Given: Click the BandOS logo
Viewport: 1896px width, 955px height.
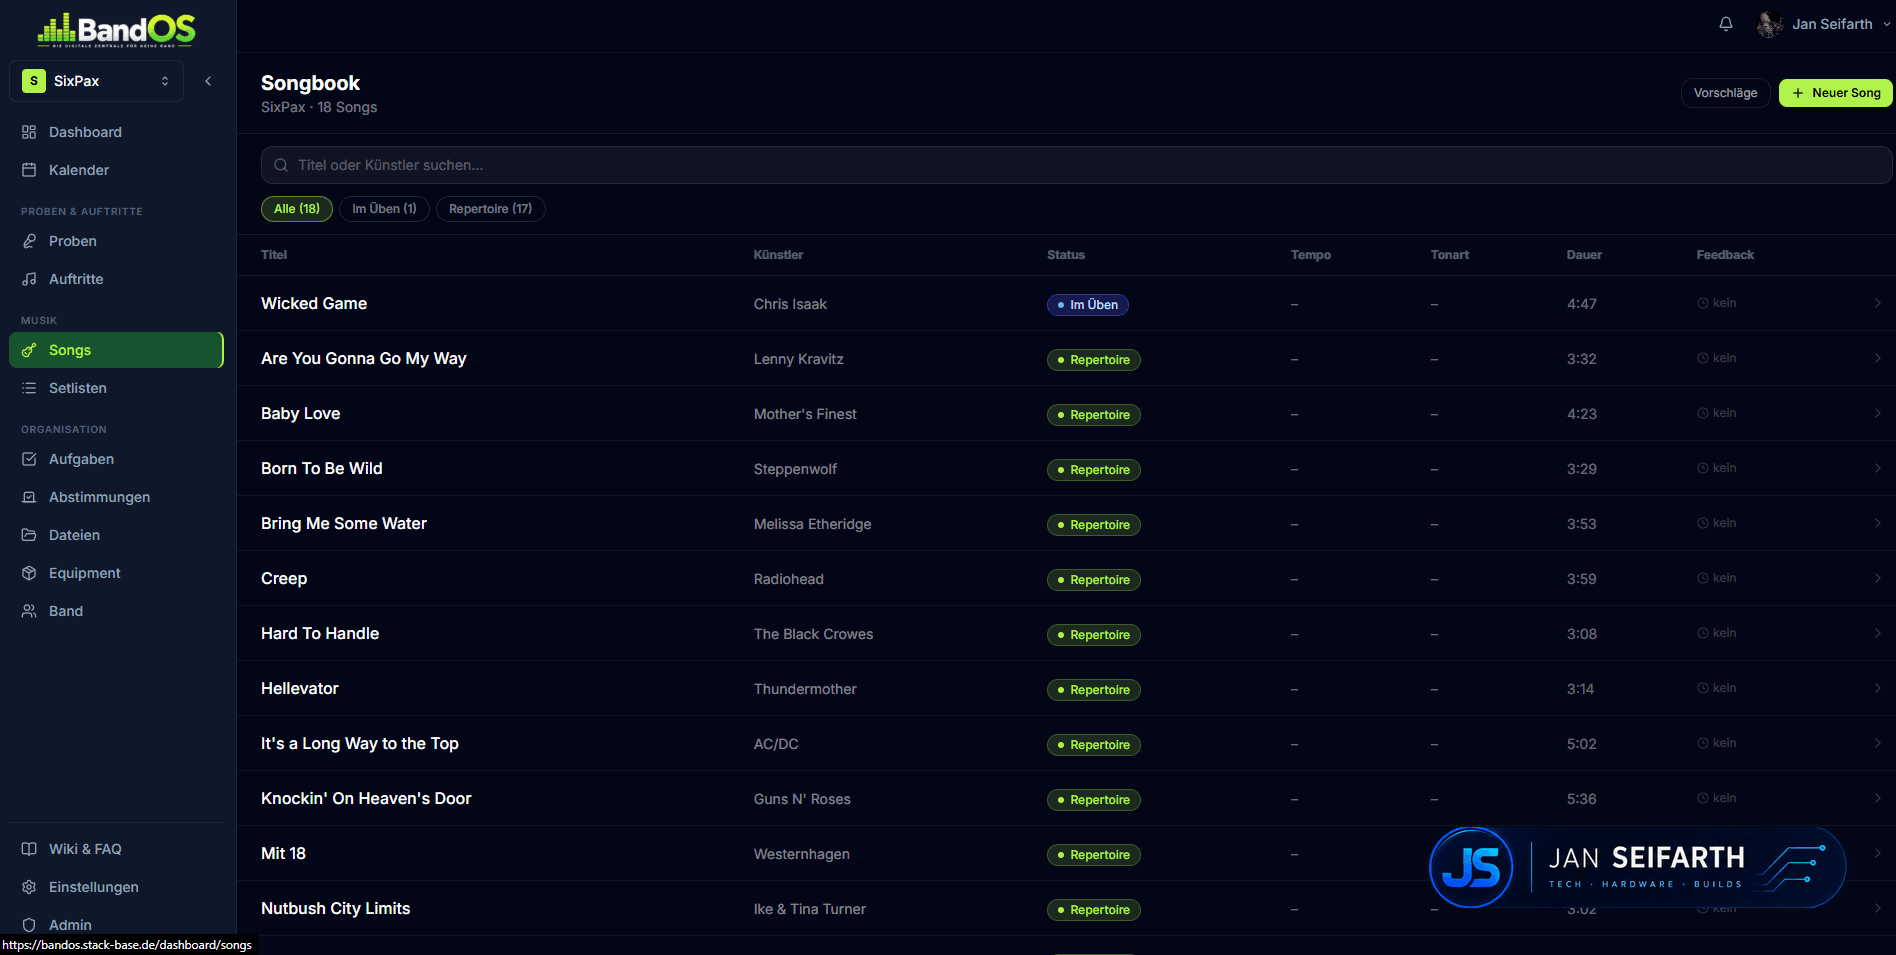Looking at the screenshot, I should click(117, 30).
